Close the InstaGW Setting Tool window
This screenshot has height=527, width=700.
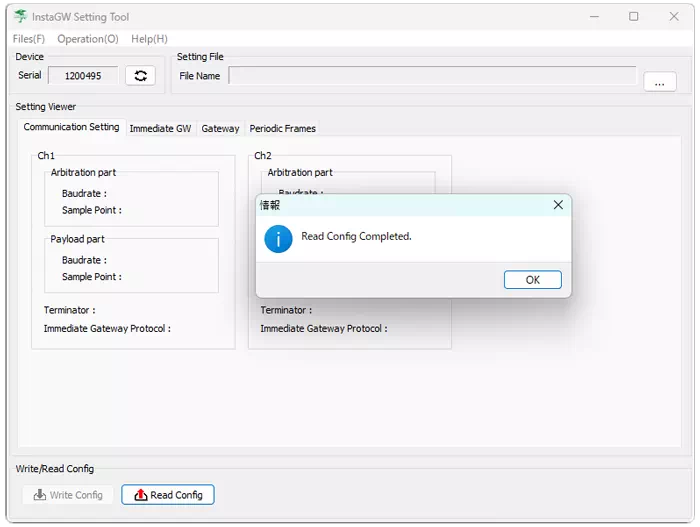pyautogui.click(x=674, y=17)
